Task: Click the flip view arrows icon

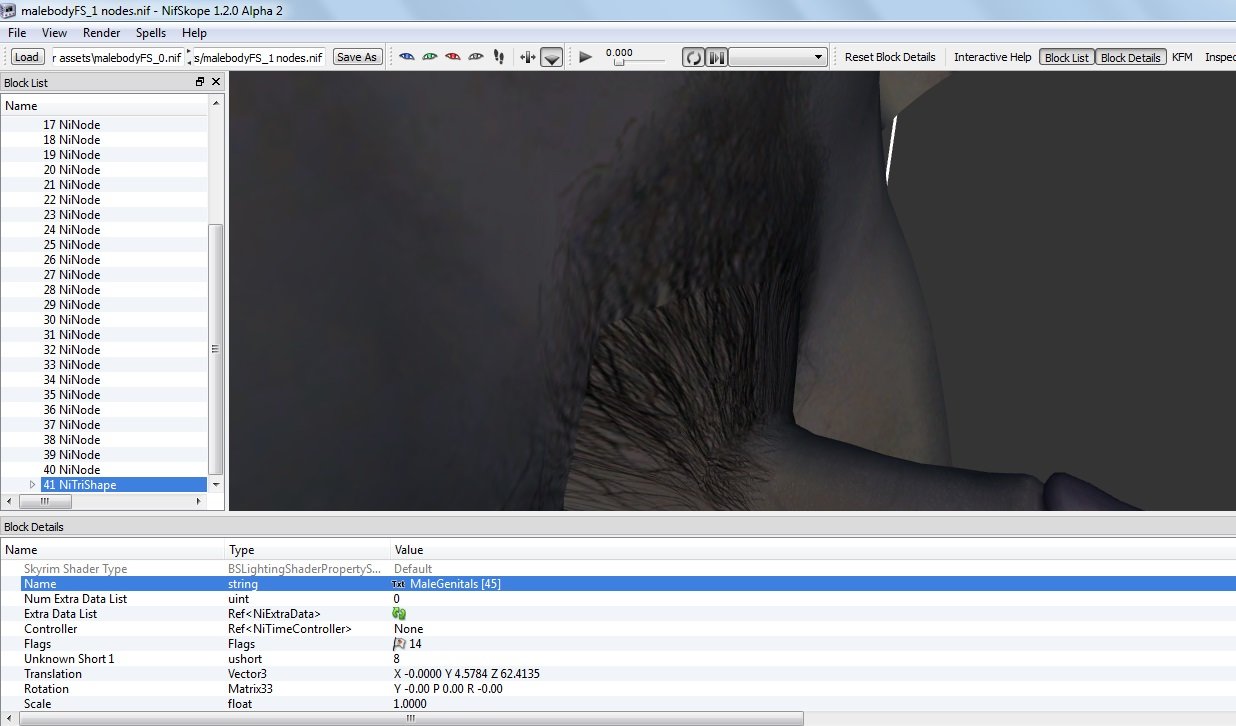Action: (x=528, y=57)
